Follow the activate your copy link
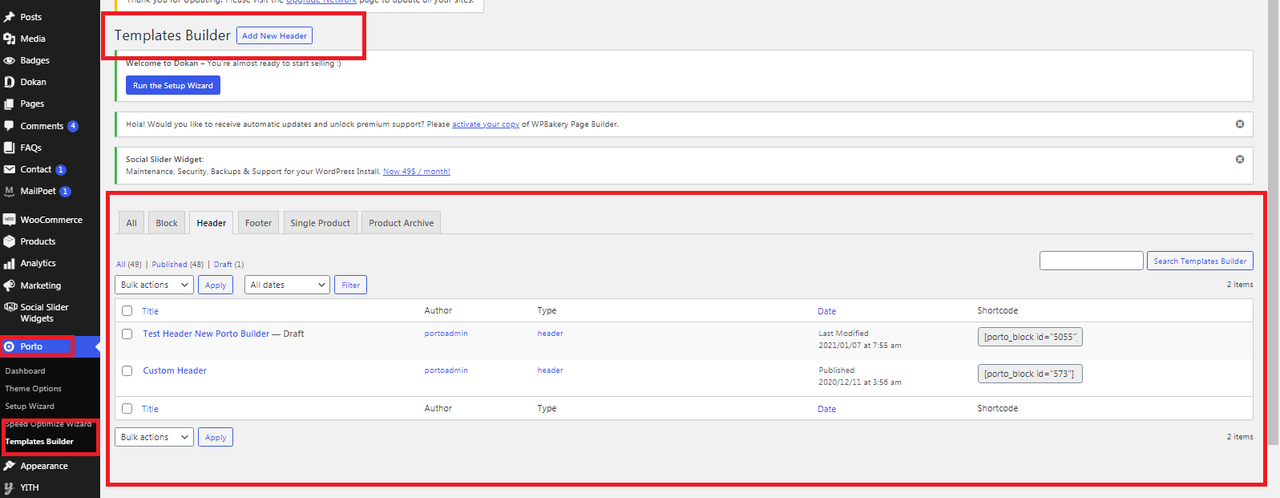The width and height of the screenshot is (1280, 498). 485,125
